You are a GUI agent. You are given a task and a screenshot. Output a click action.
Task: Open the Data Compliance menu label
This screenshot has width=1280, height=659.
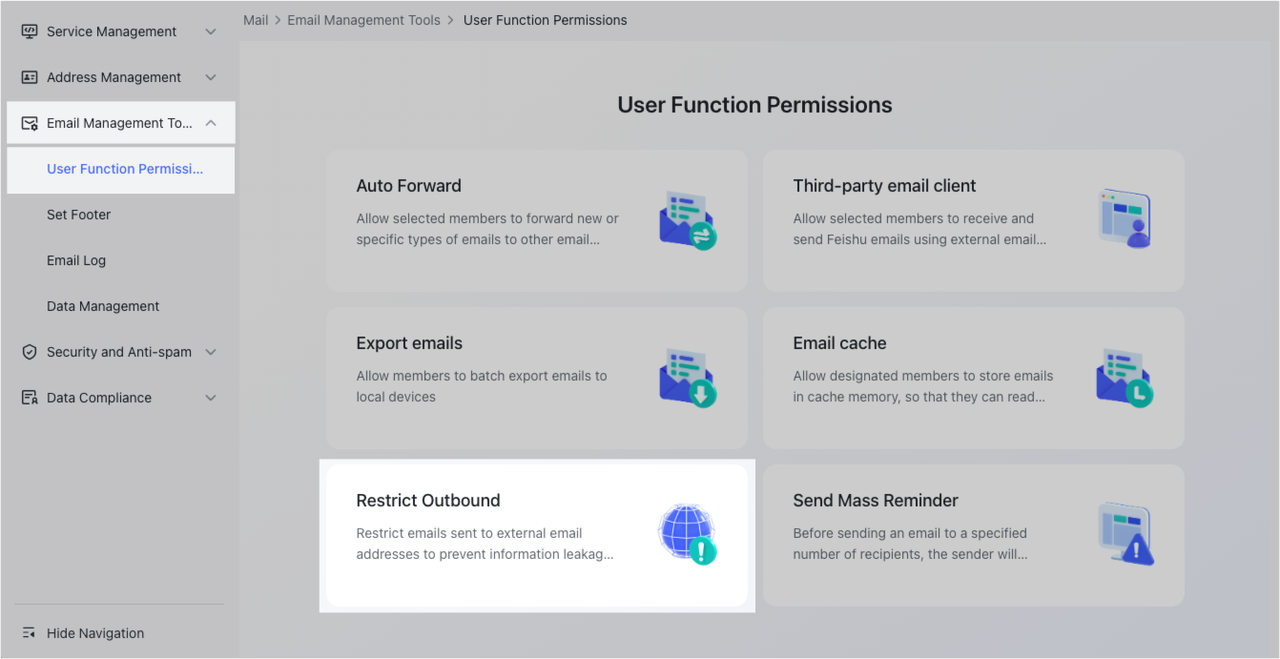[x=99, y=398]
